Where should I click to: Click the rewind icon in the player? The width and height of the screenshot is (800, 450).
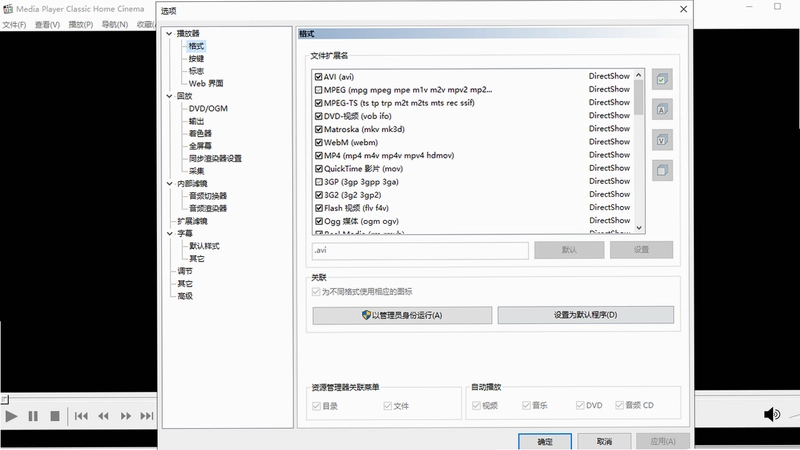tap(103, 416)
